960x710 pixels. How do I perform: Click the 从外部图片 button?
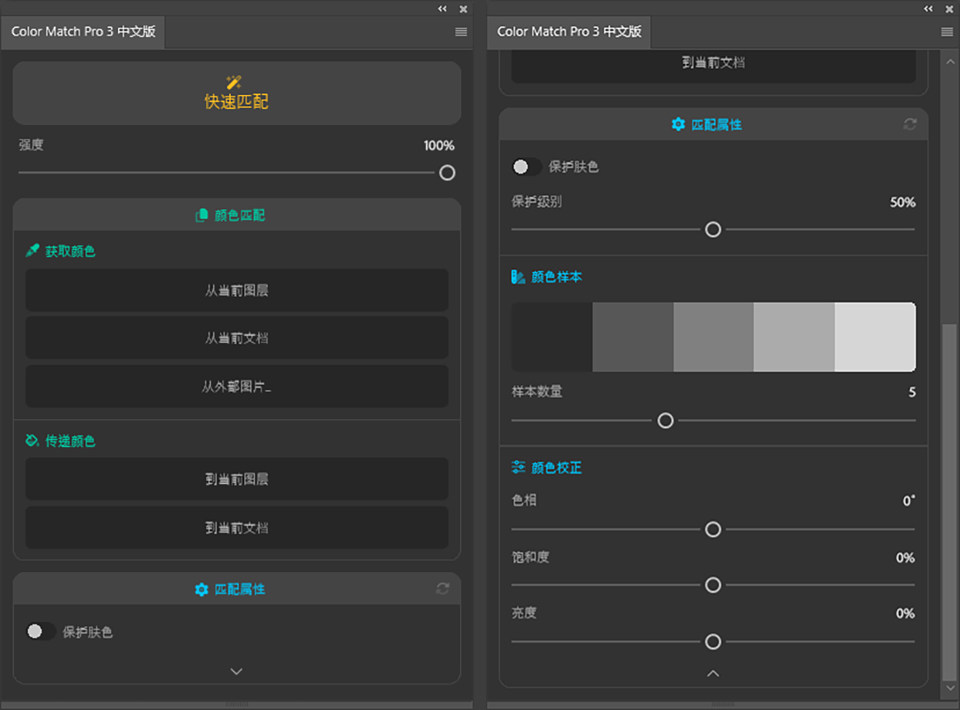pos(237,386)
